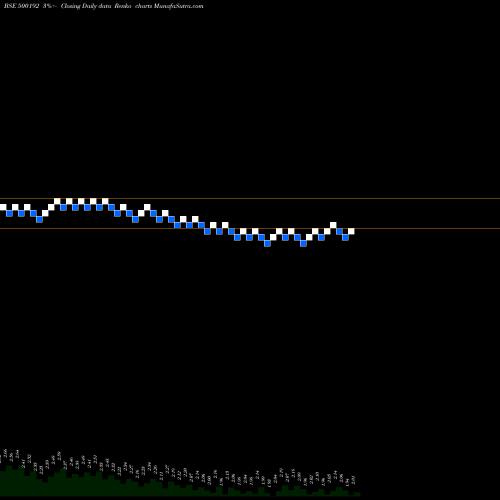Image resolution: width=500 pixels, height=500 pixels.
Task: Click the upper orange horizontal level line
Action: click(250, 199)
